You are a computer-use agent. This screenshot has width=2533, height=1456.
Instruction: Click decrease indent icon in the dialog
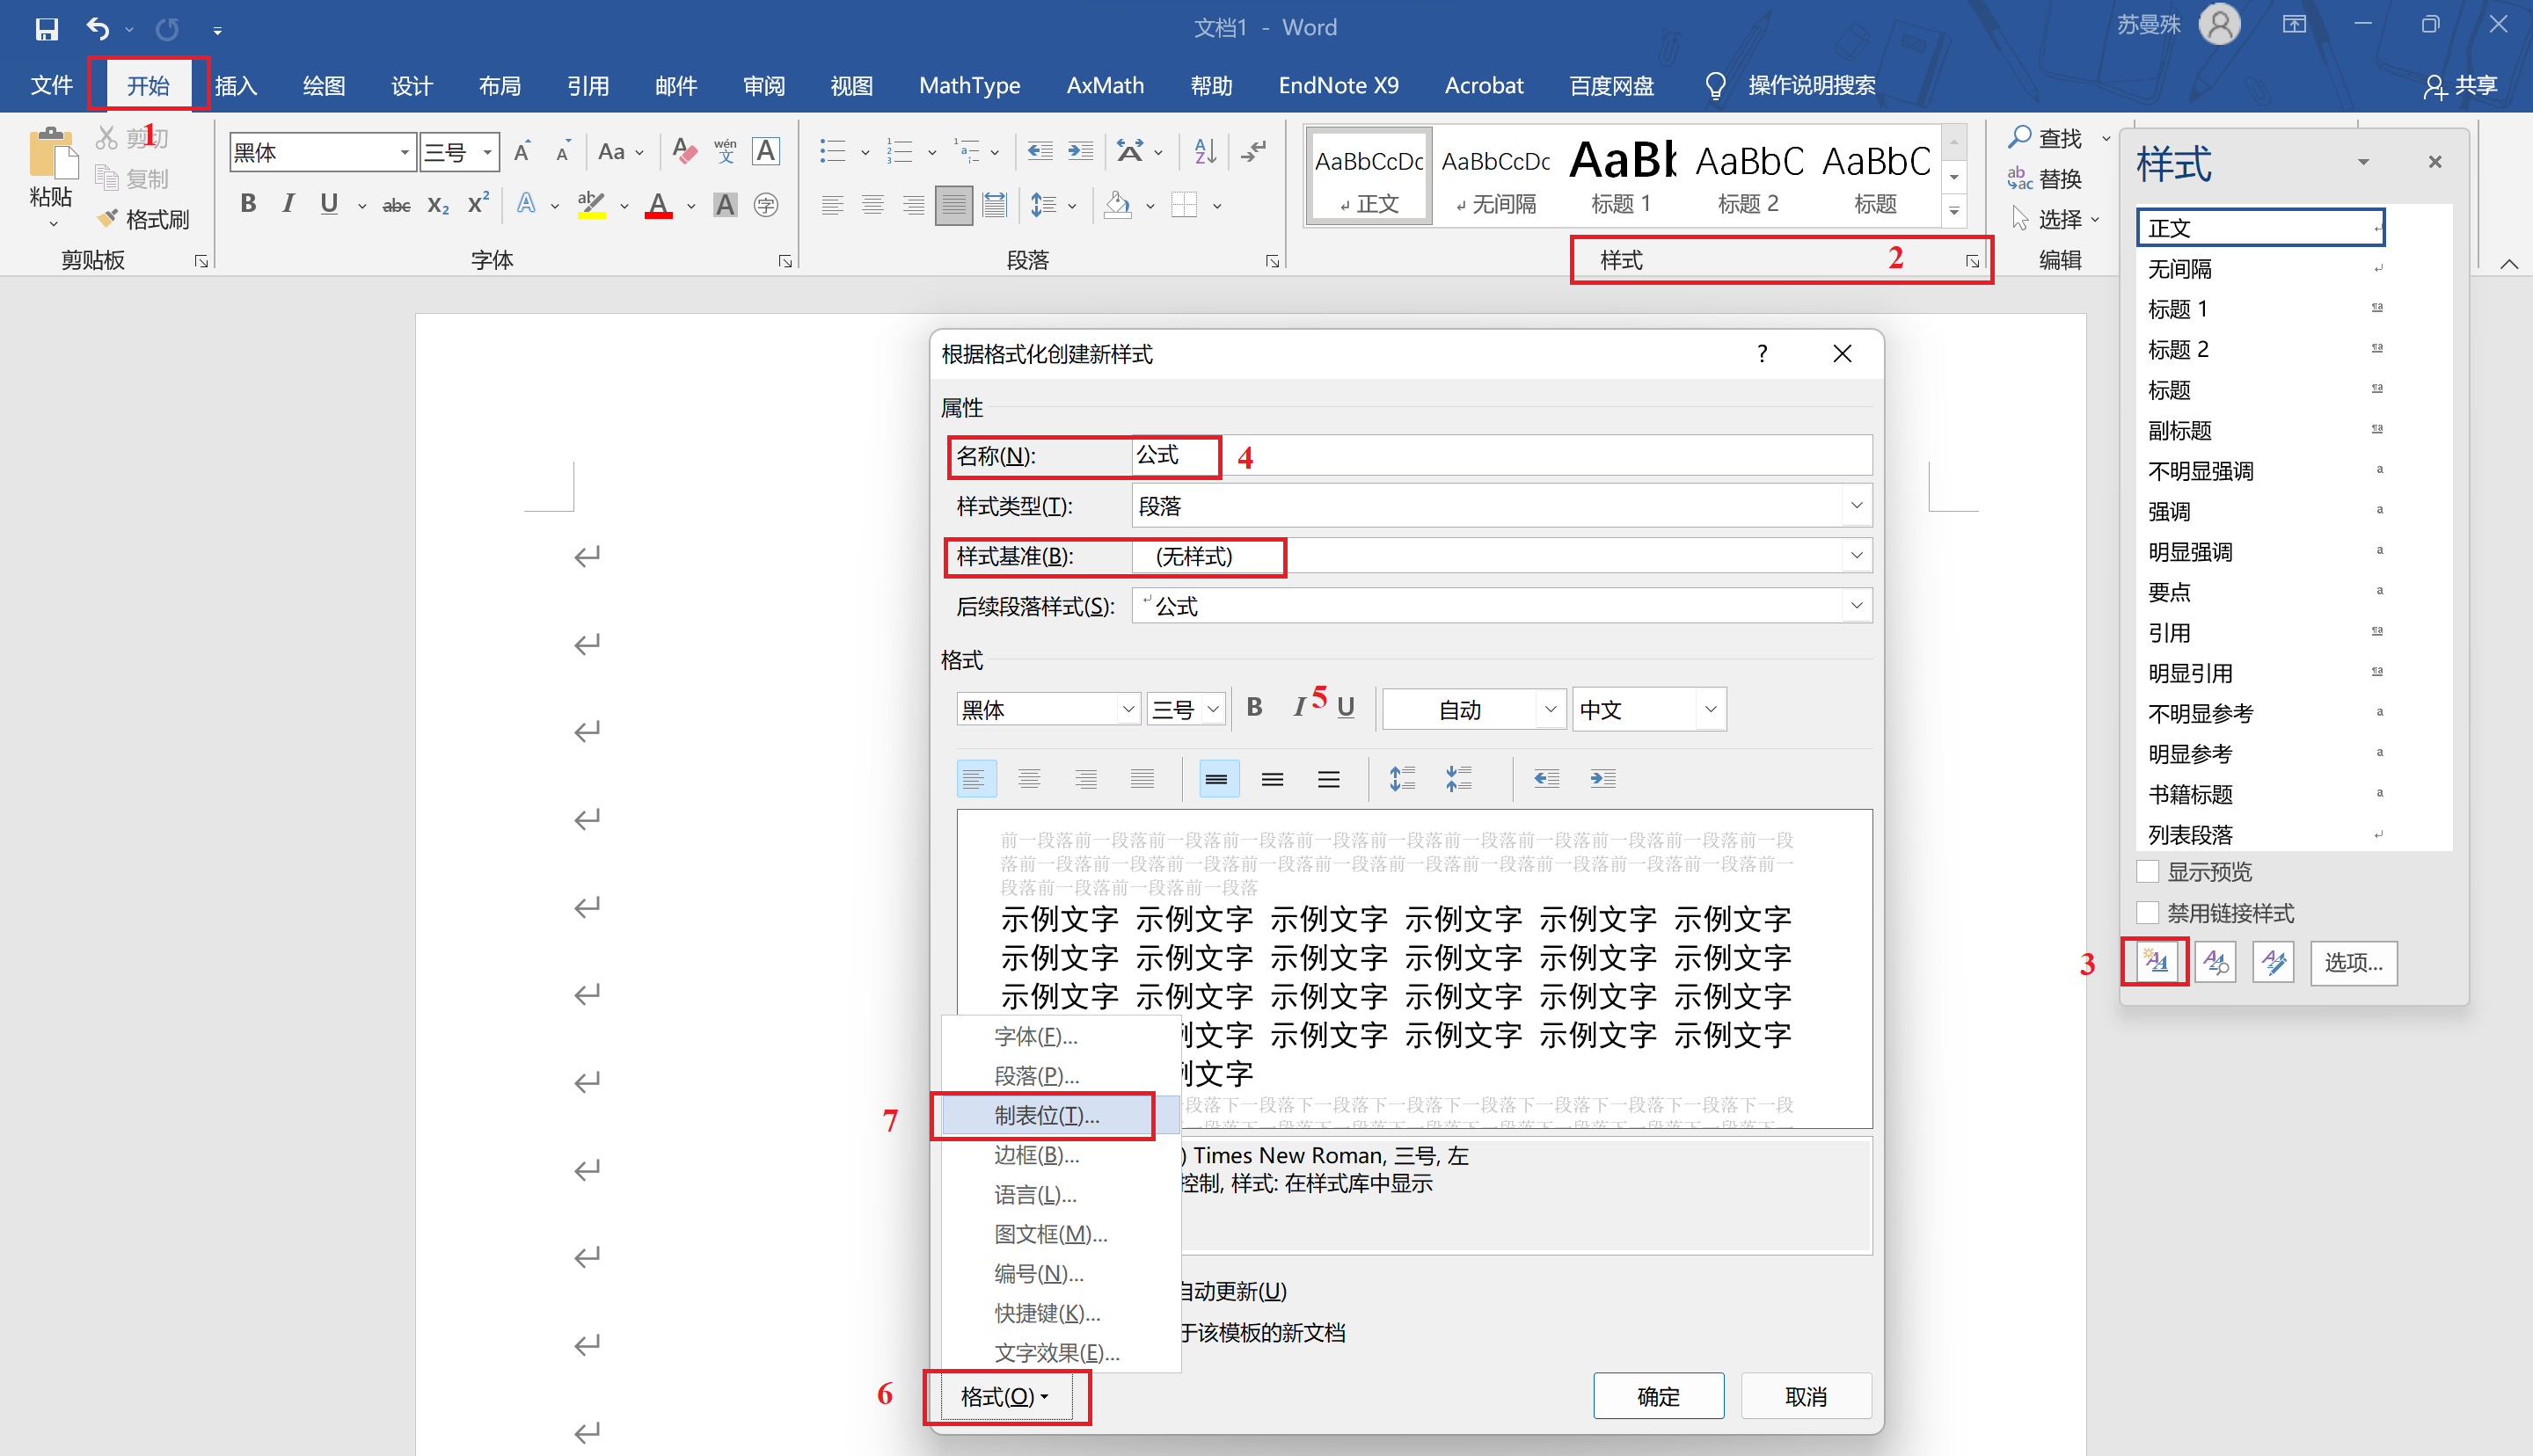click(1546, 778)
